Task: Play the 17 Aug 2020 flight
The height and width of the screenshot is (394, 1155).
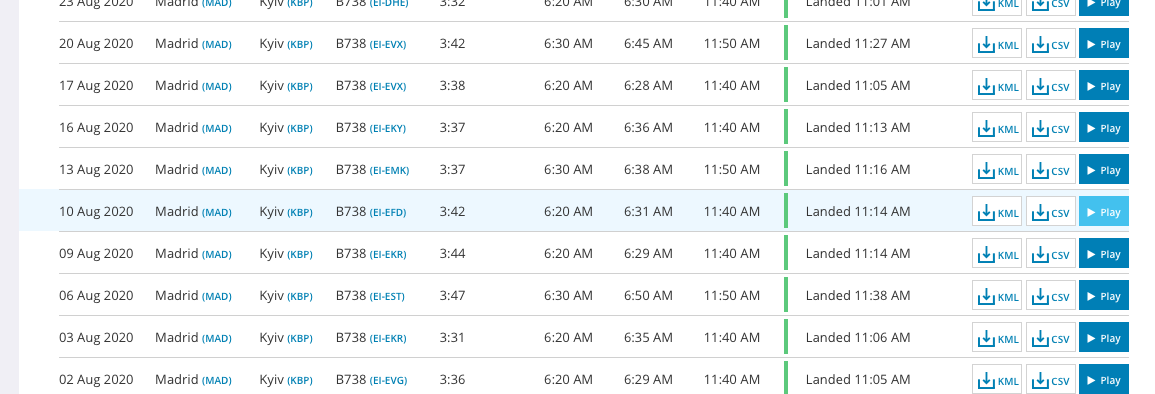Action: click(1103, 85)
